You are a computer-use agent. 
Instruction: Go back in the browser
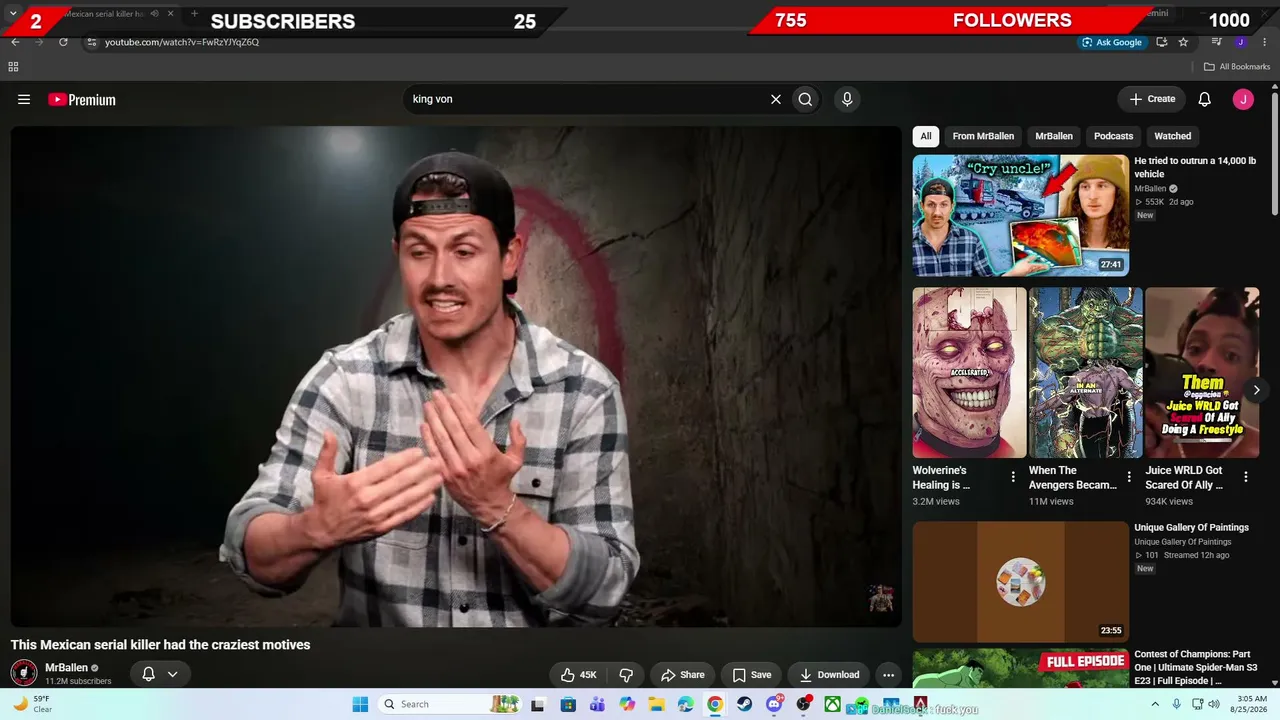click(15, 42)
